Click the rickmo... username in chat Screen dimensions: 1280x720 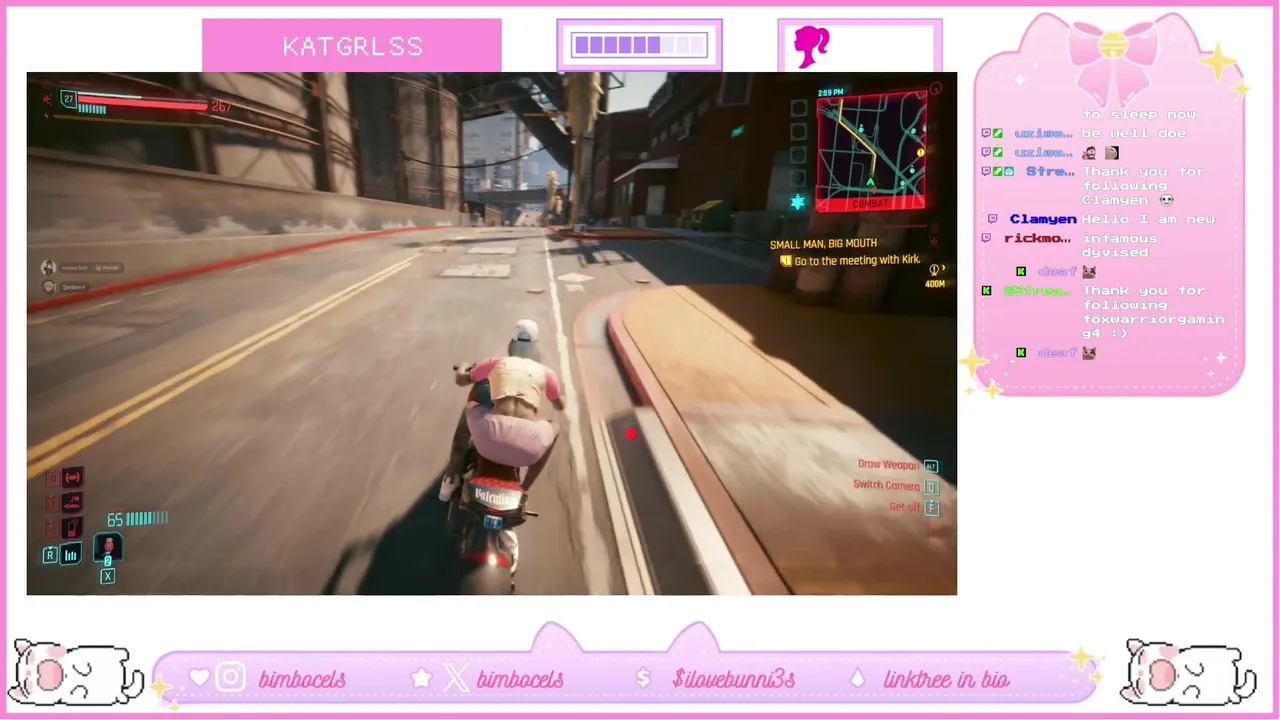(1038, 238)
